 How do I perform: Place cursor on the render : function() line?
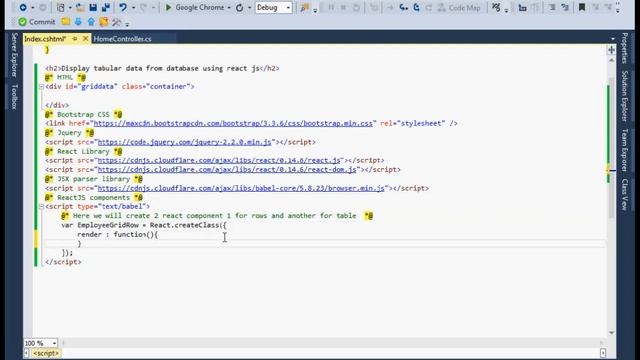point(118,234)
